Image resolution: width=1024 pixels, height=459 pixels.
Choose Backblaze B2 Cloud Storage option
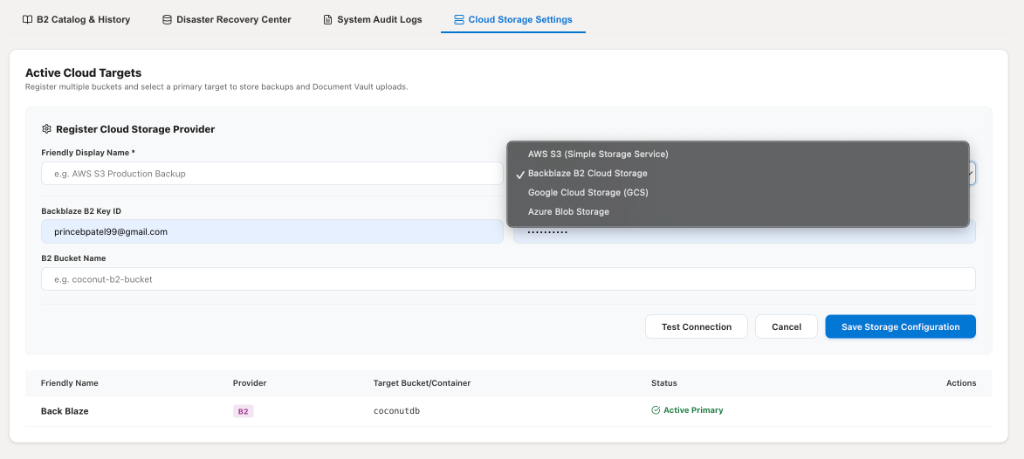[x=738, y=174]
